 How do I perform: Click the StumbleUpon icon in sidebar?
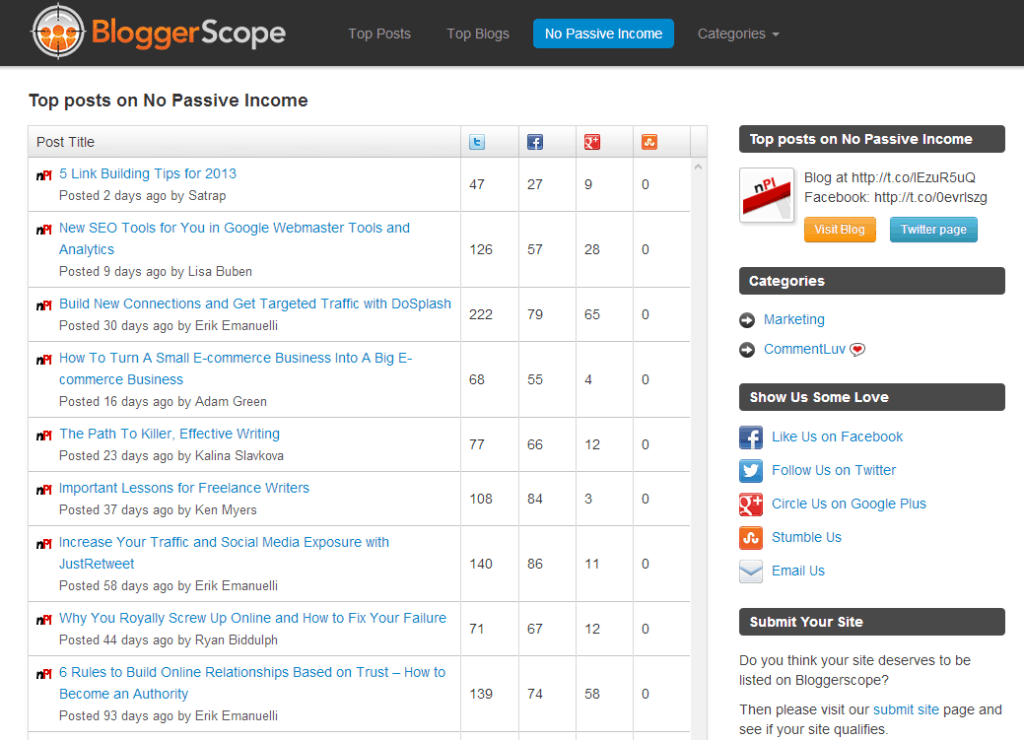click(x=751, y=538)
